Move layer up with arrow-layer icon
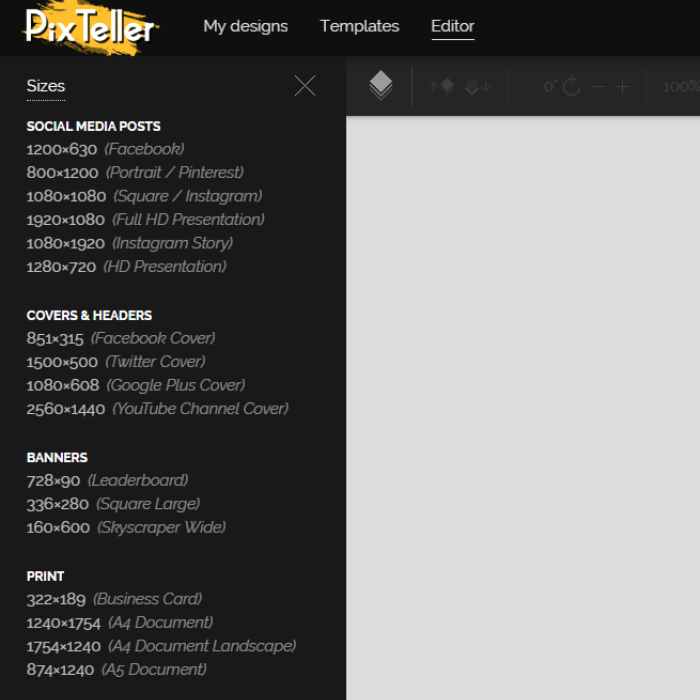700x700 pixels. [441, 86]
